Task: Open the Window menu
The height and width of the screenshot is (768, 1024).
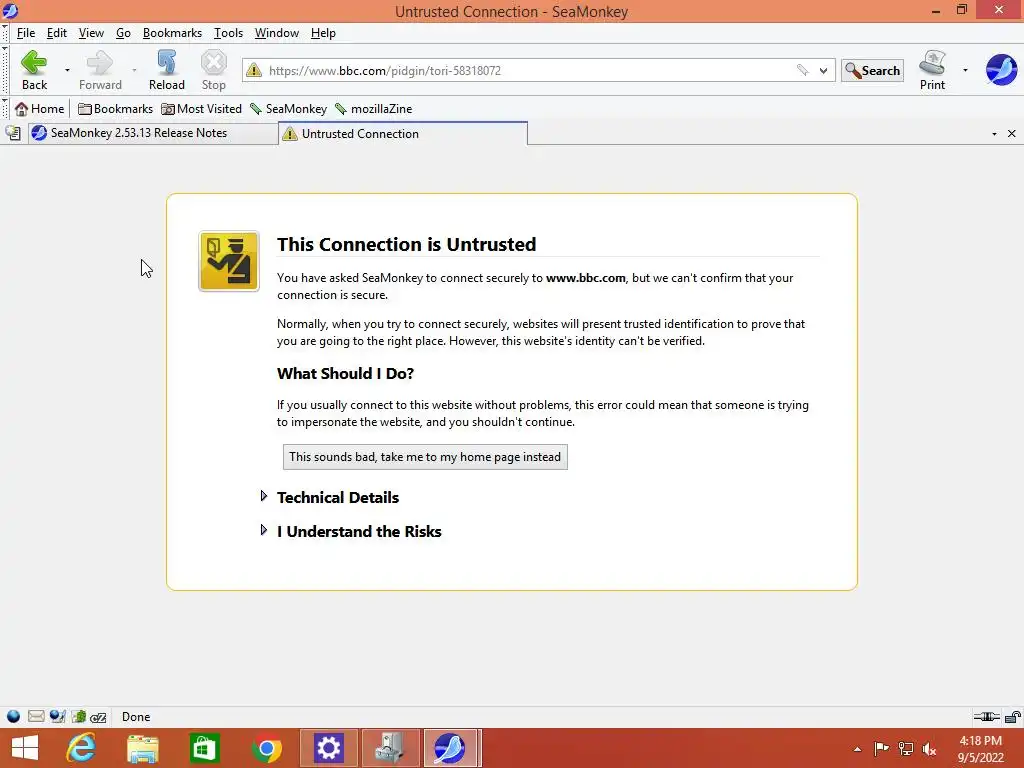Action: pyautogui.click(x=277, y=33)
